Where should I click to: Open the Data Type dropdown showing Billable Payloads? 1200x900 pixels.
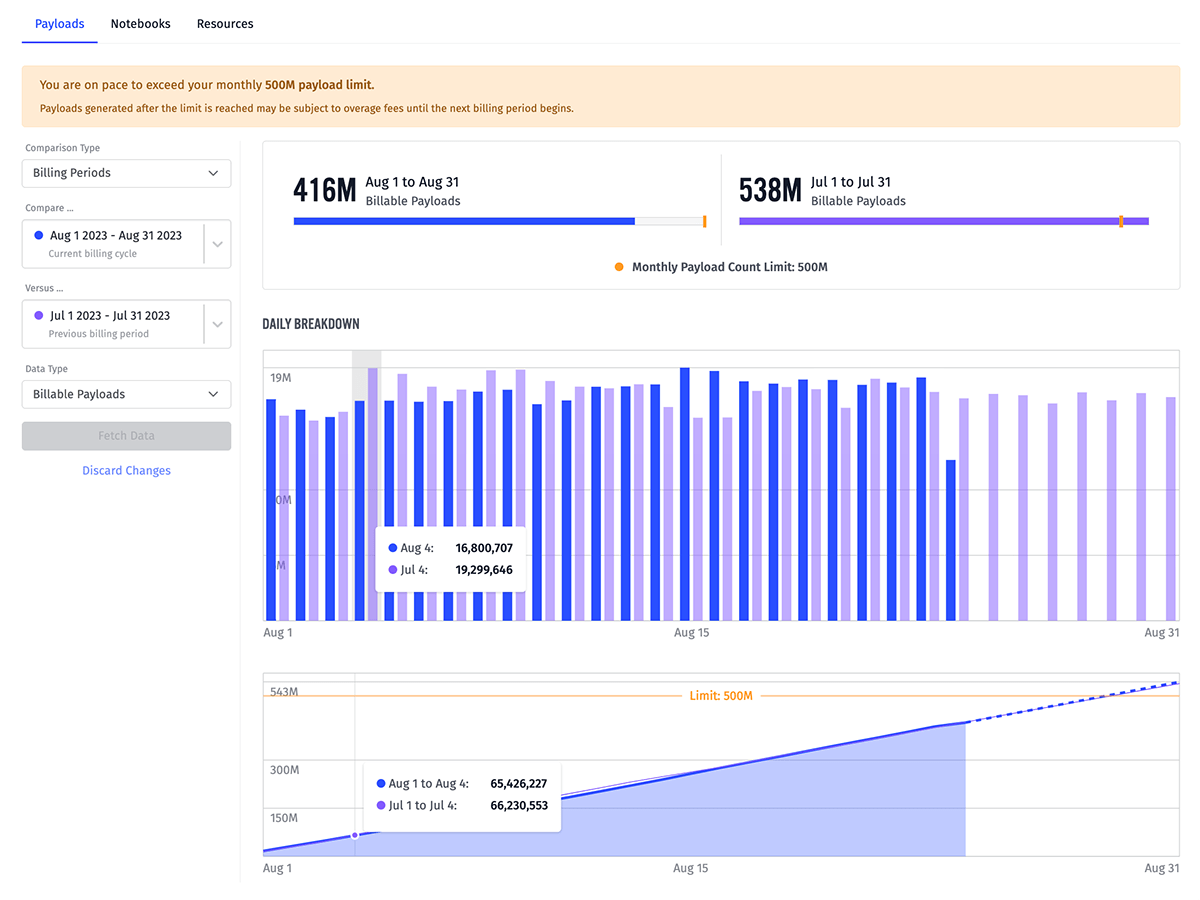point(126,394)
